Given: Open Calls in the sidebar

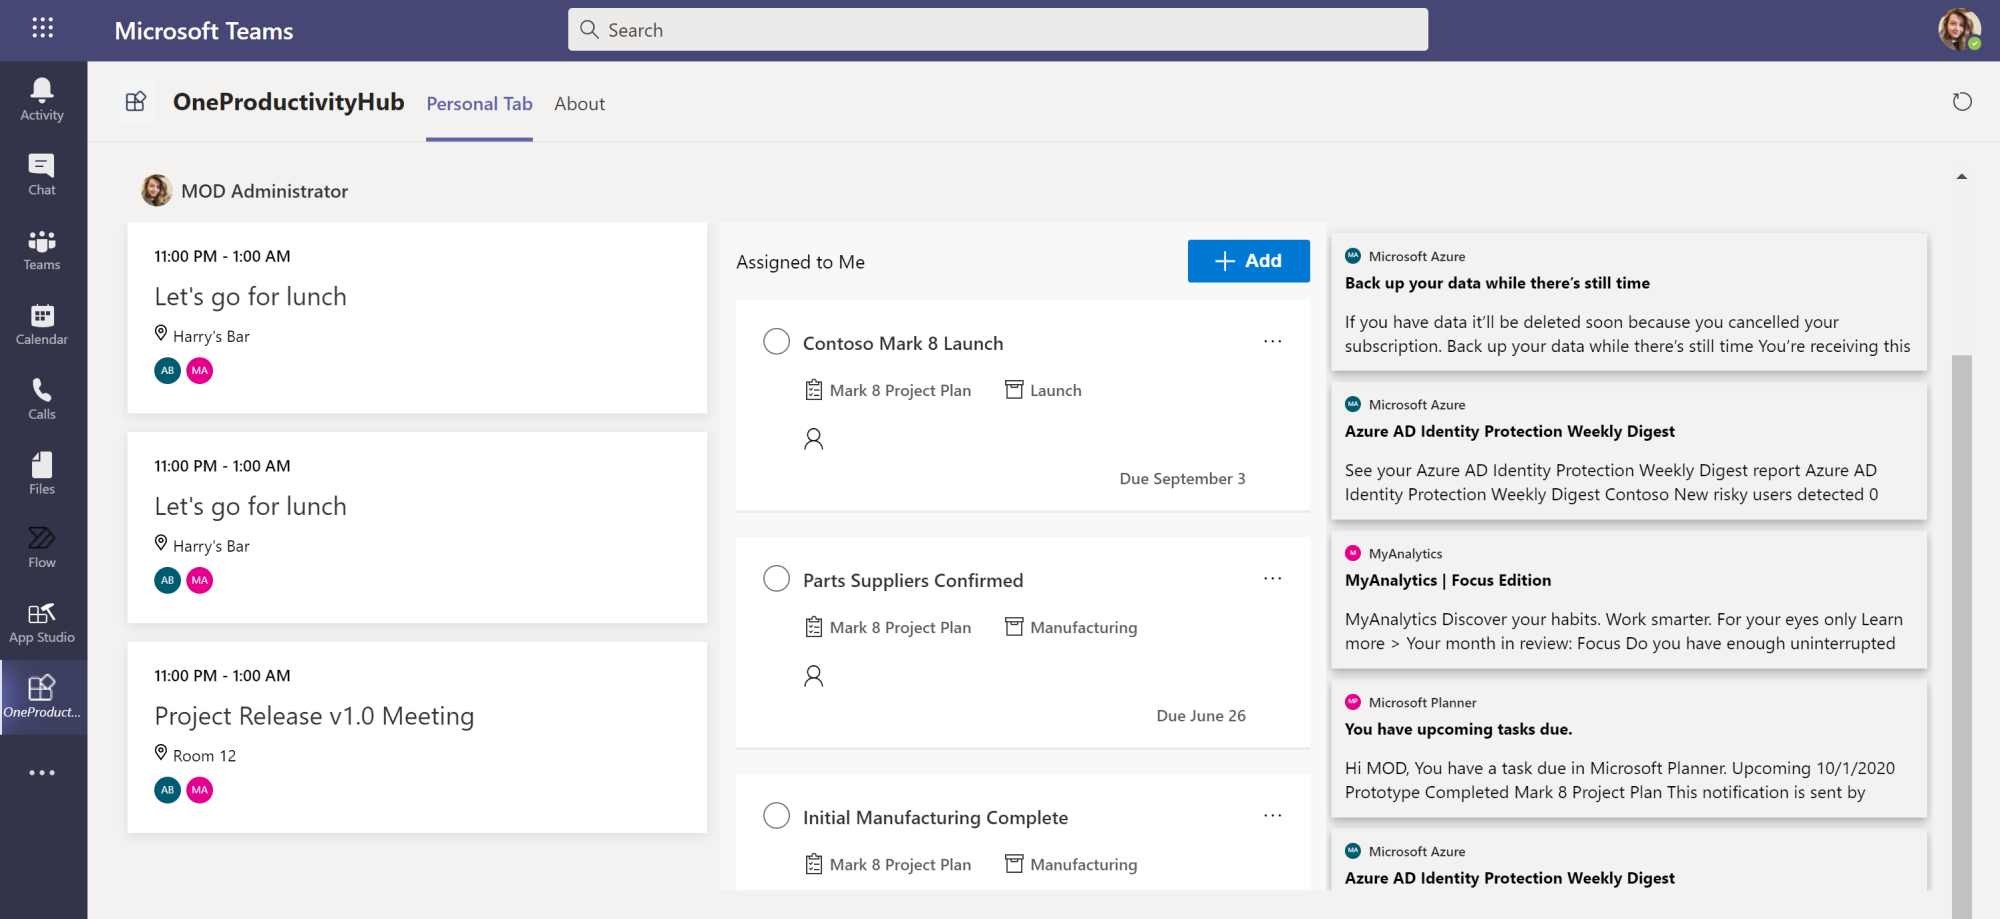Looking at the screenshot, I should coord(42,399).
